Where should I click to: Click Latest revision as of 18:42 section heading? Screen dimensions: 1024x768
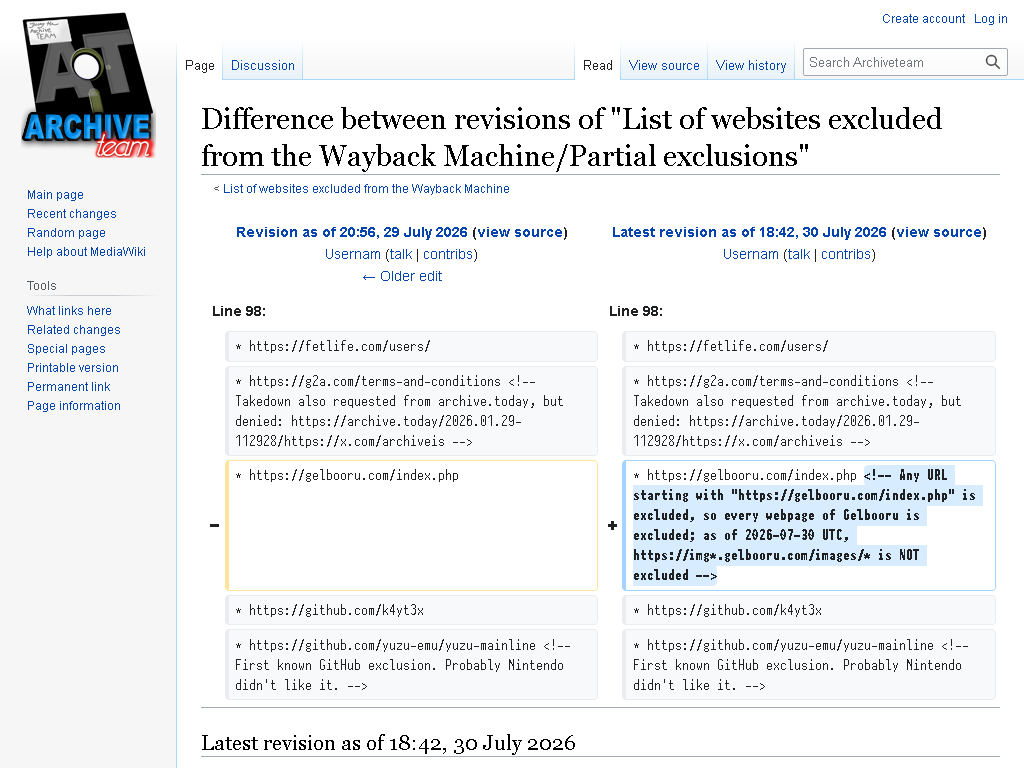pyautogui.click(x=388, y=743)
